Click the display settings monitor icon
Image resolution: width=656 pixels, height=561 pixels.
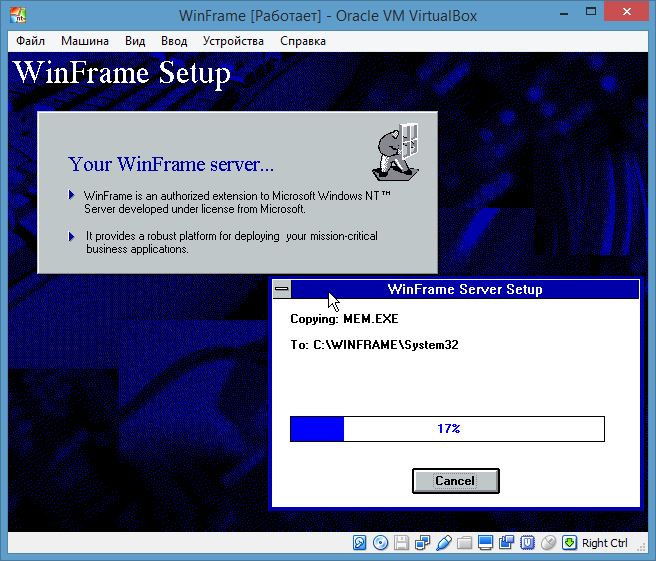pos(485,543)
